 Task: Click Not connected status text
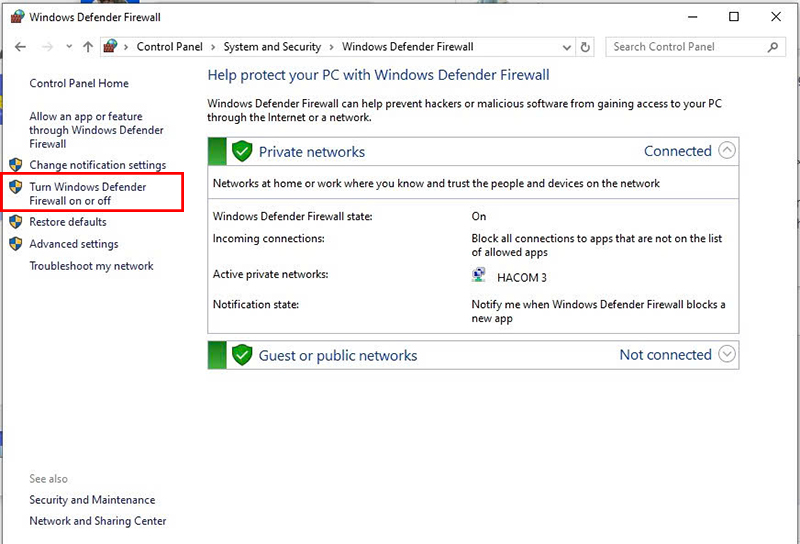click(x=665, y=355)
